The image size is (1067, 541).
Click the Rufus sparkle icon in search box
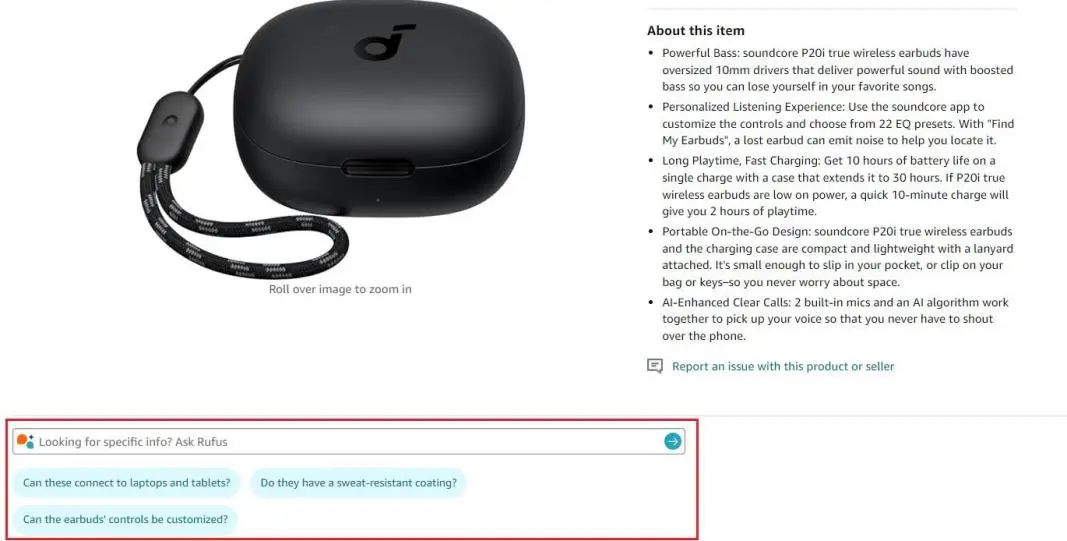[x=25, y=441]
